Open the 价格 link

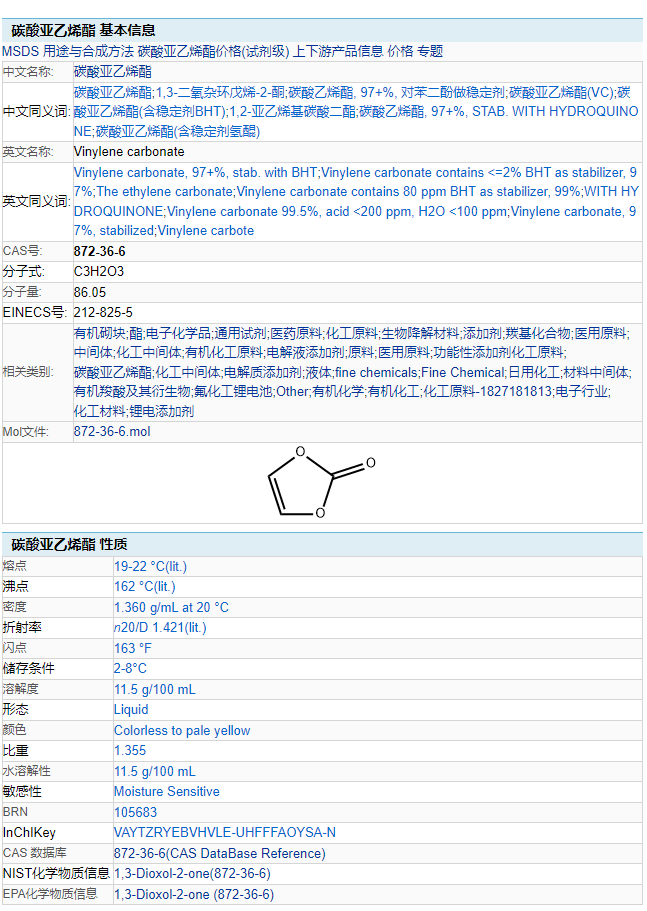(x=400, y=51)
